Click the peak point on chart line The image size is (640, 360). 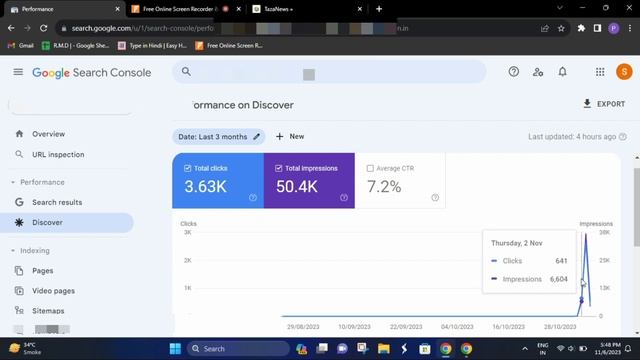[586, 234]
